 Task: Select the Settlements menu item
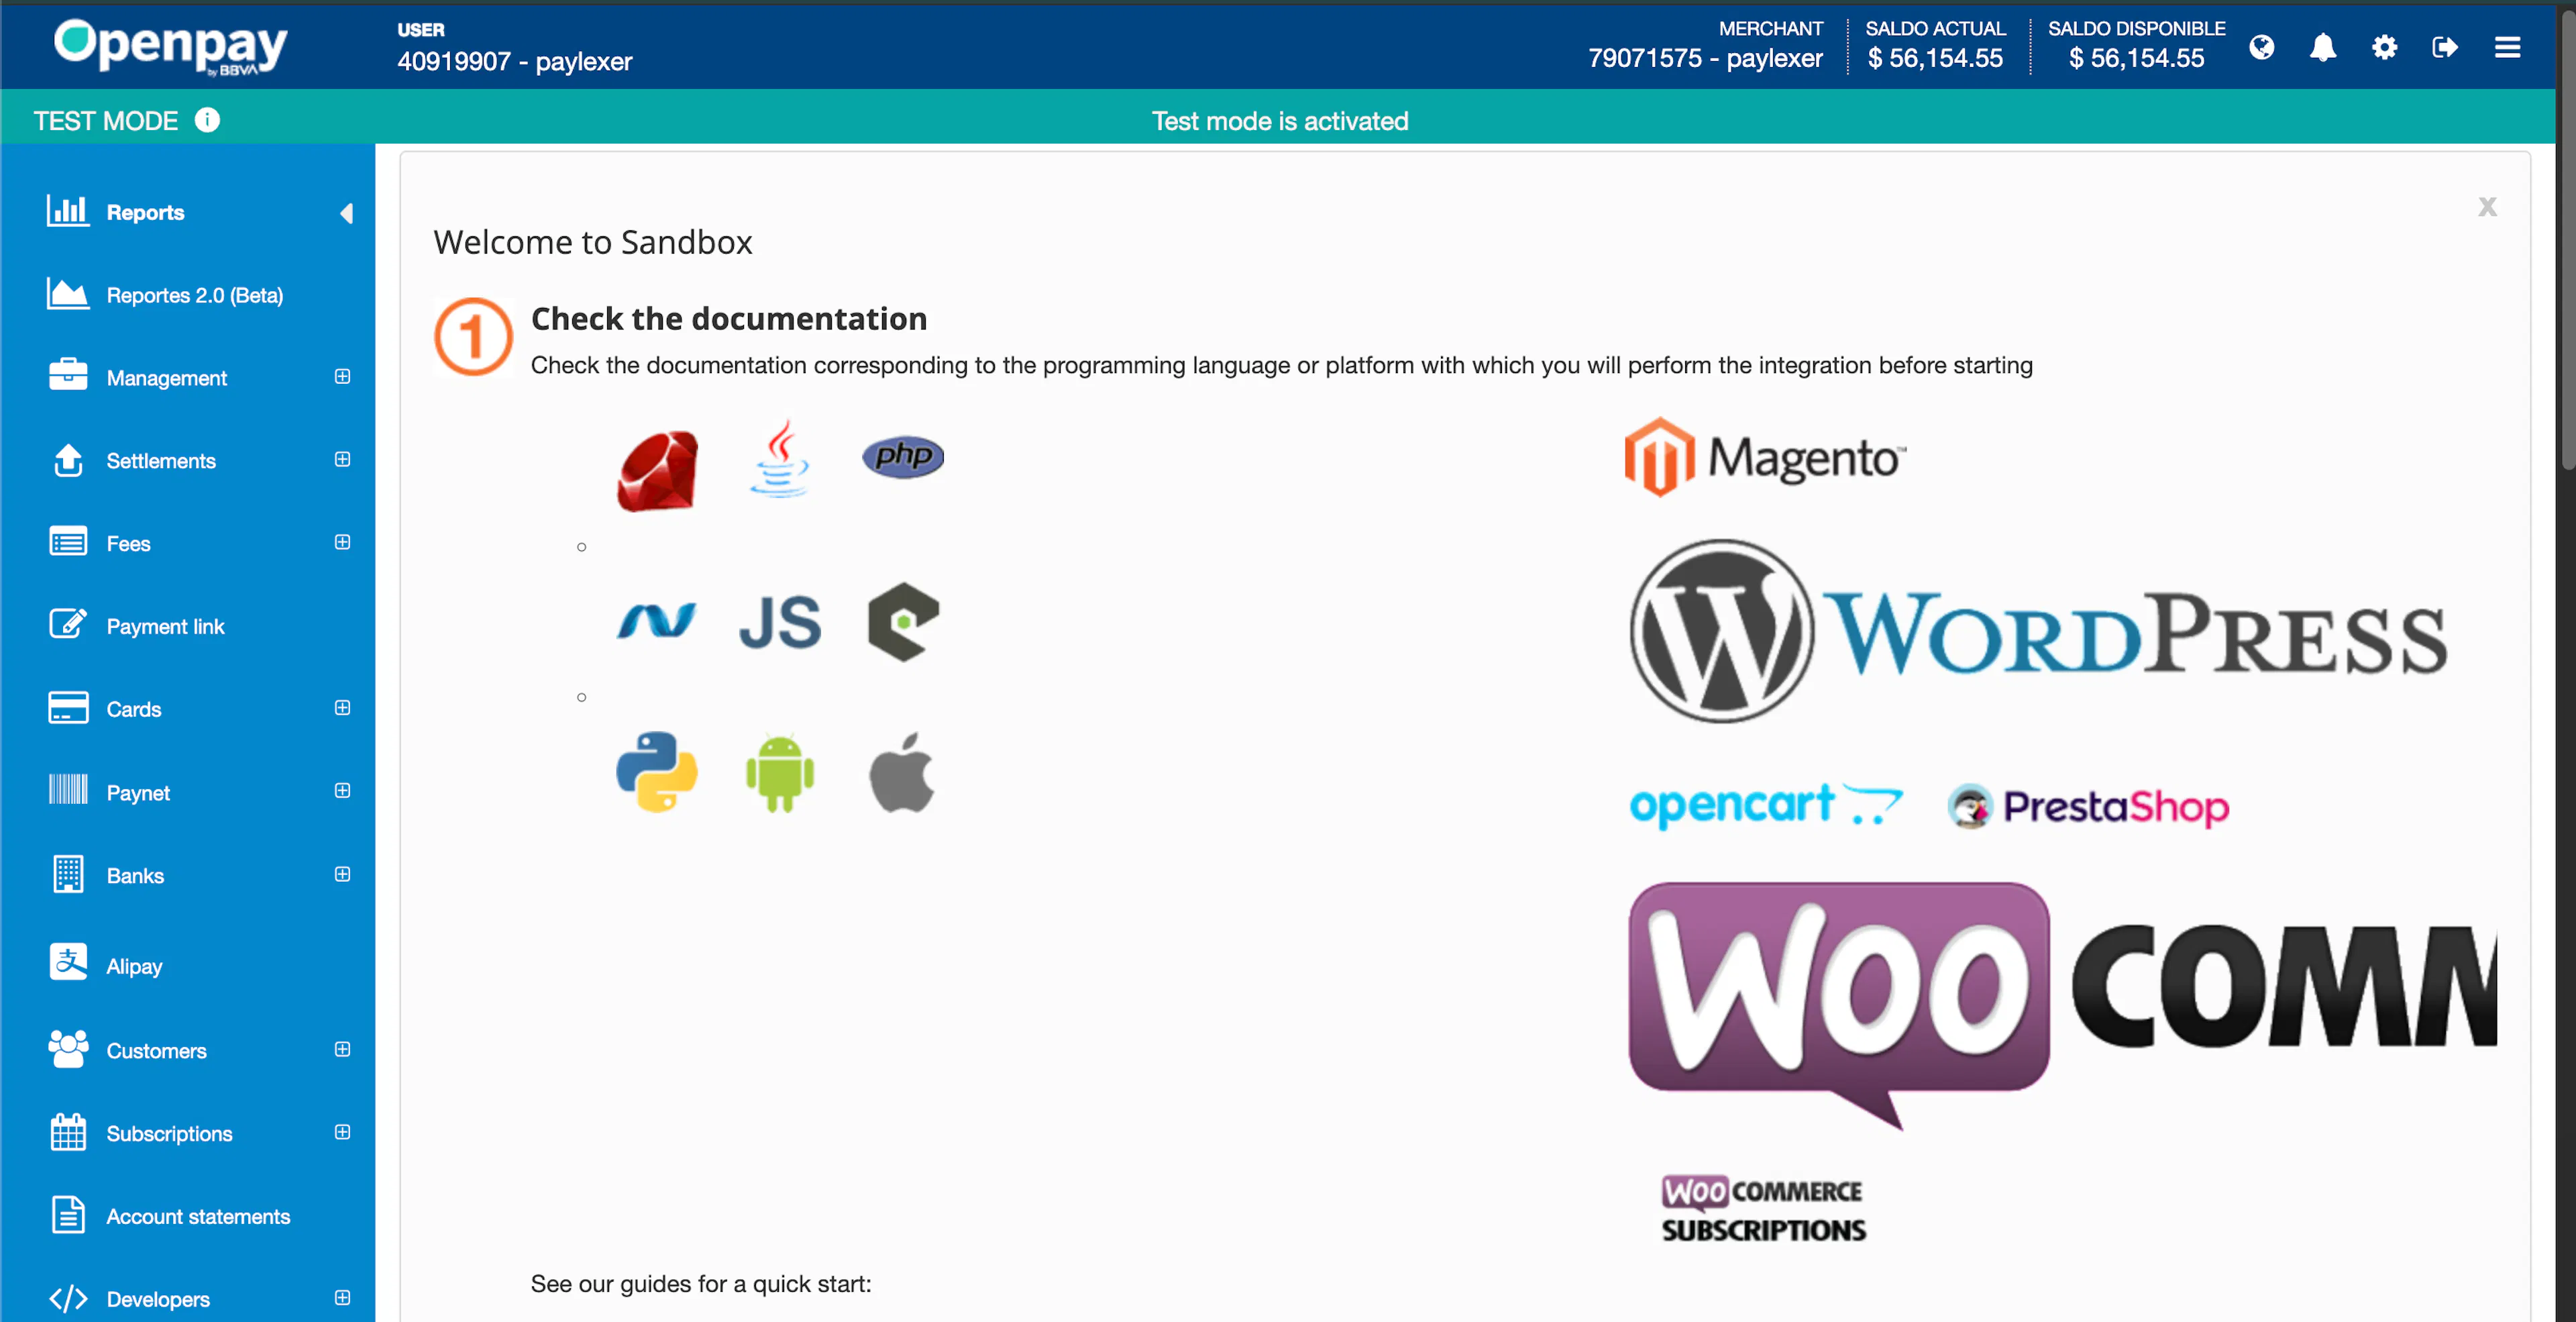tap(188, 461)
